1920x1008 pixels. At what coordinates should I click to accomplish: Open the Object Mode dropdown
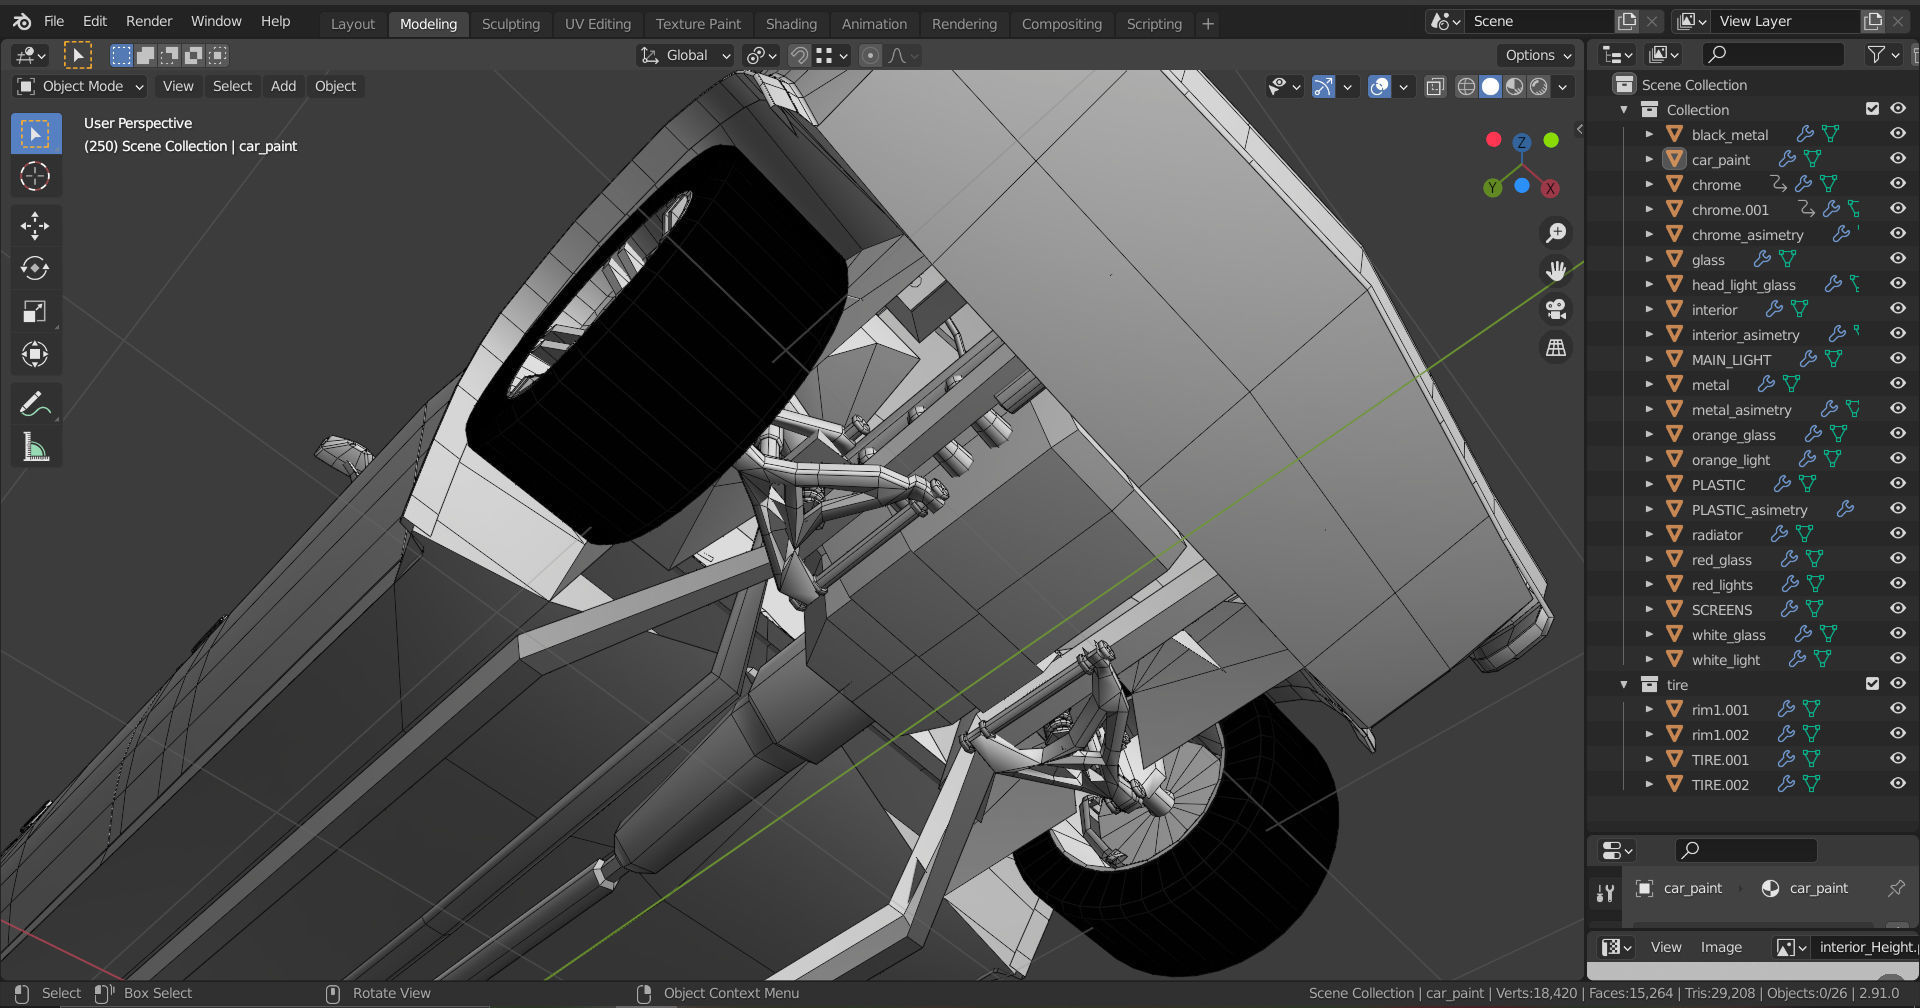(x=81, y=86)
